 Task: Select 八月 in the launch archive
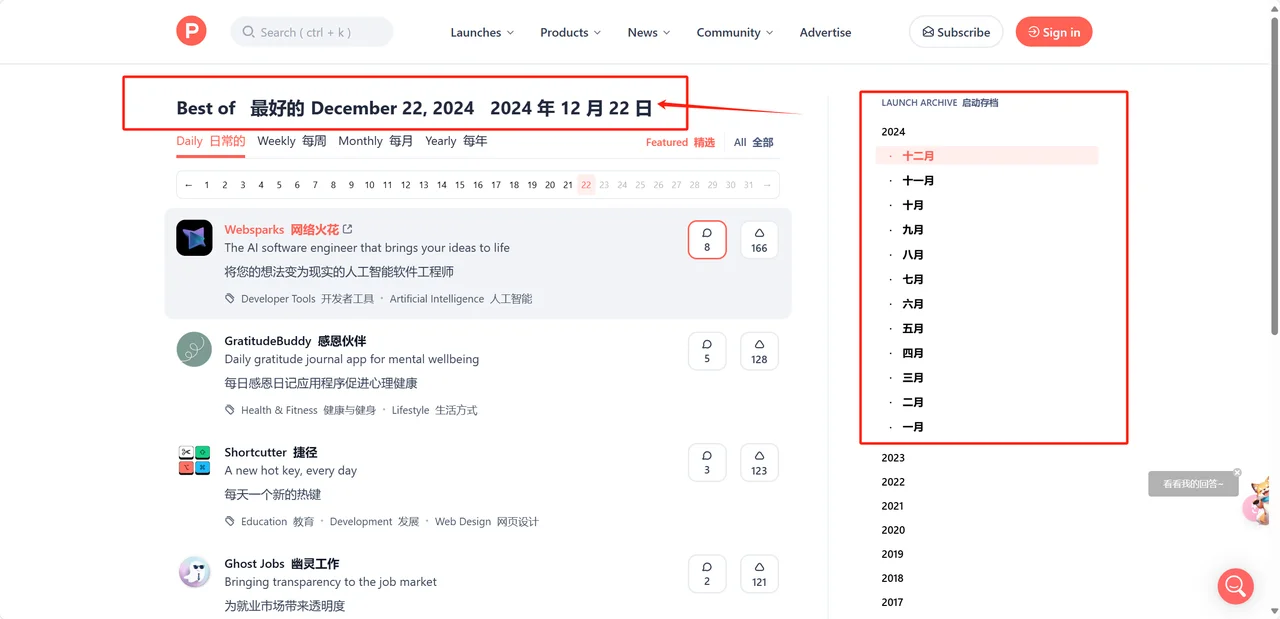click(x=913, y=255)
